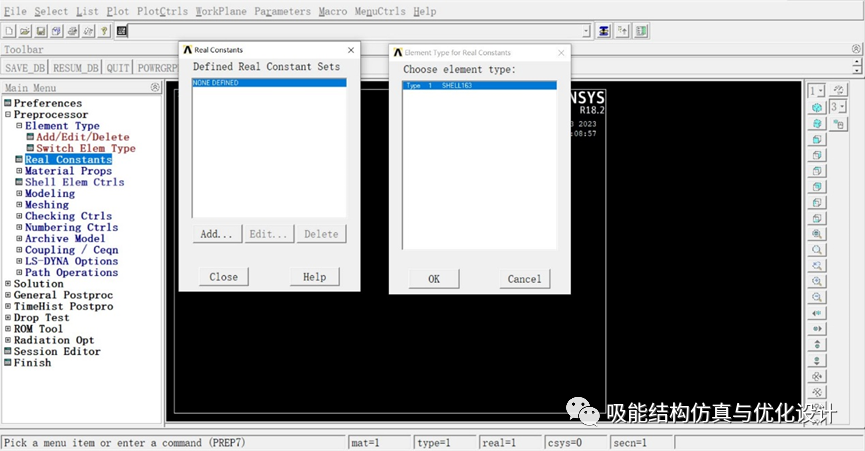Click the Image Capture printer icon
This screenshot has width=865, height=451.
point(72,31)
